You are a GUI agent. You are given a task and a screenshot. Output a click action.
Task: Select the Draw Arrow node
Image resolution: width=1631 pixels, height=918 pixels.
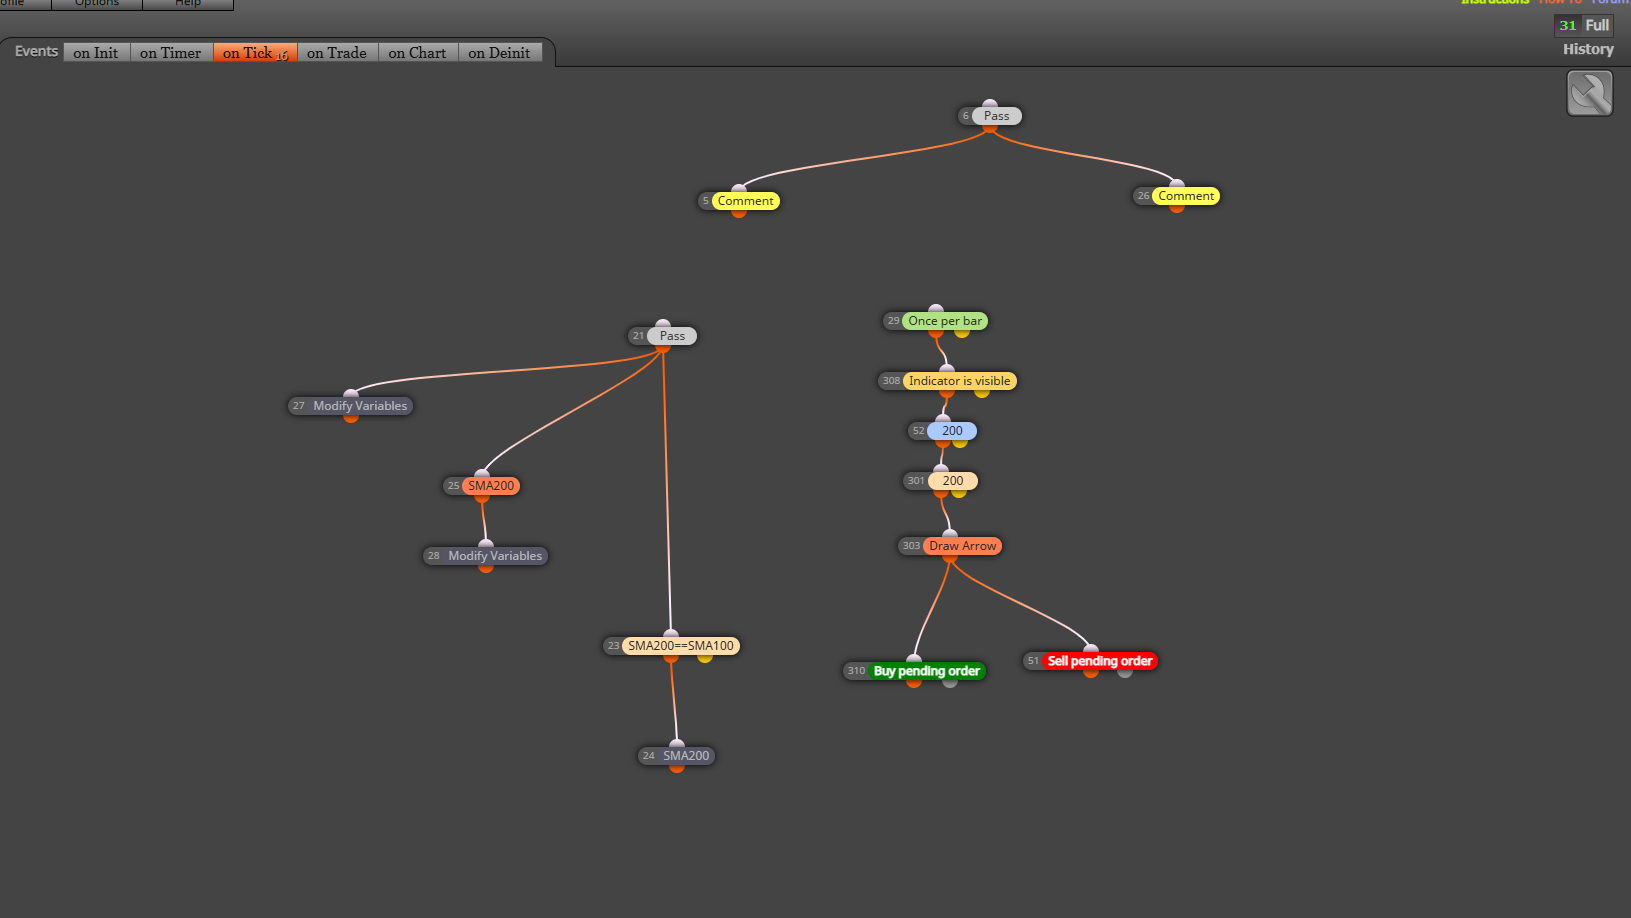point(962,546)
